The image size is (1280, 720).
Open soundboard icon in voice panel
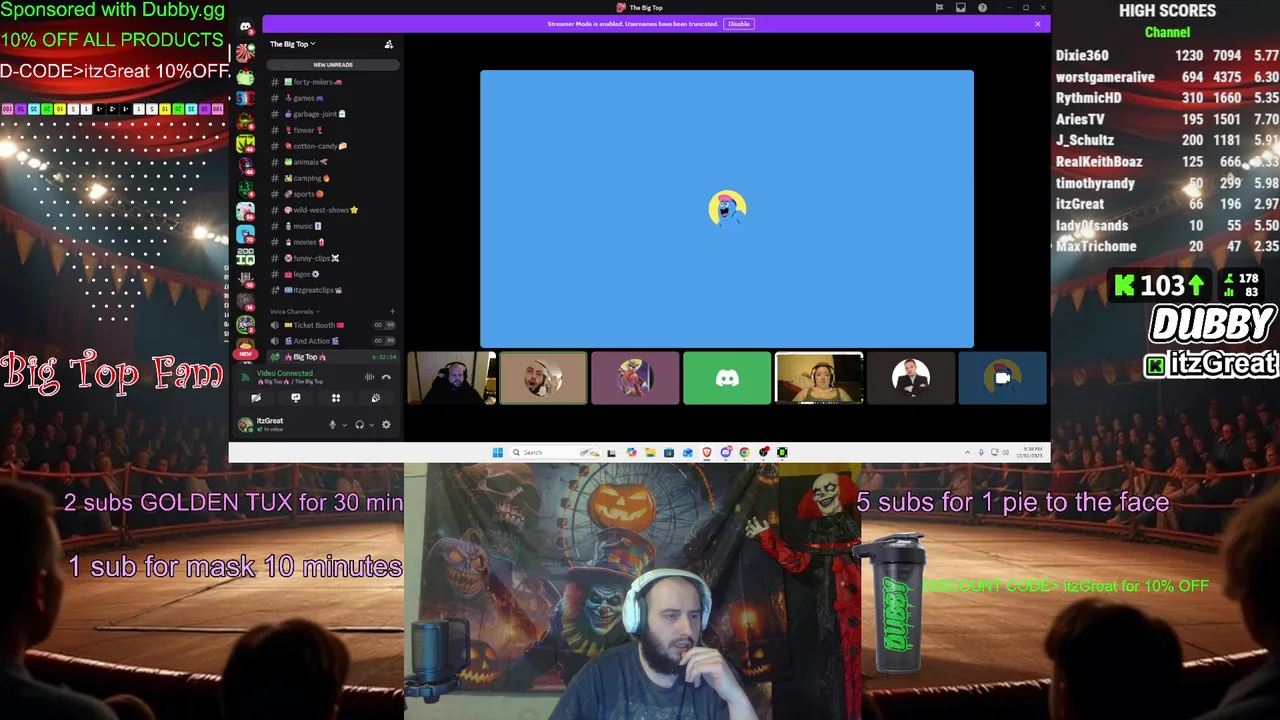(376, 398)
